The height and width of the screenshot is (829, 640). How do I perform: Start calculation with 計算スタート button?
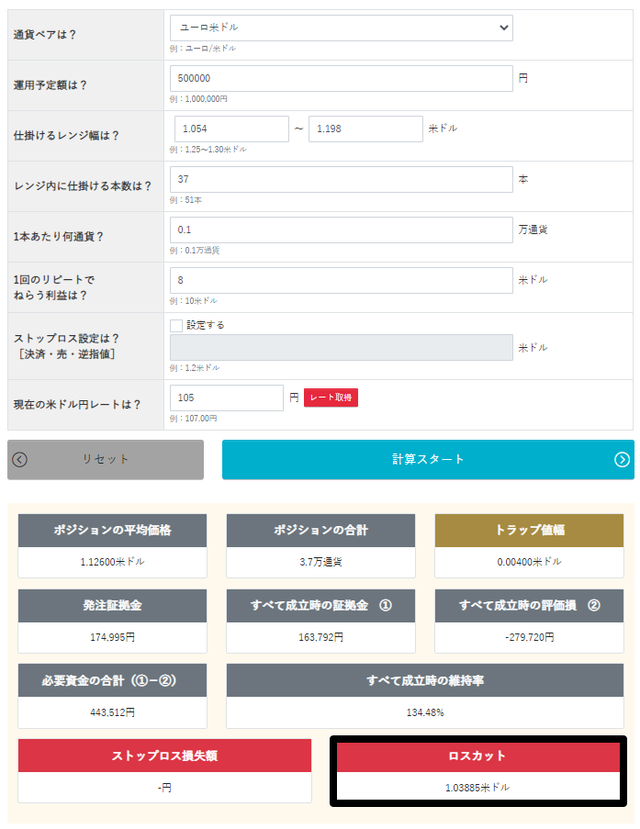click(428, 459)
